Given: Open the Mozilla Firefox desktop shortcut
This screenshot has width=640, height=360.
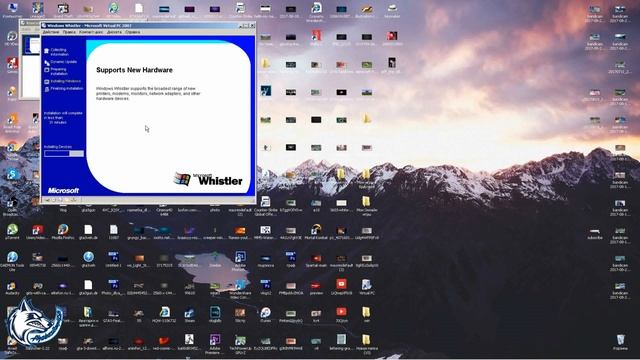Looking at the screenshot, I should 63,232.
